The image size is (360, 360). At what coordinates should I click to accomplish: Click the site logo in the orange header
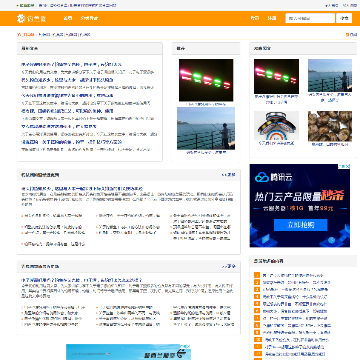pos(32,18)
